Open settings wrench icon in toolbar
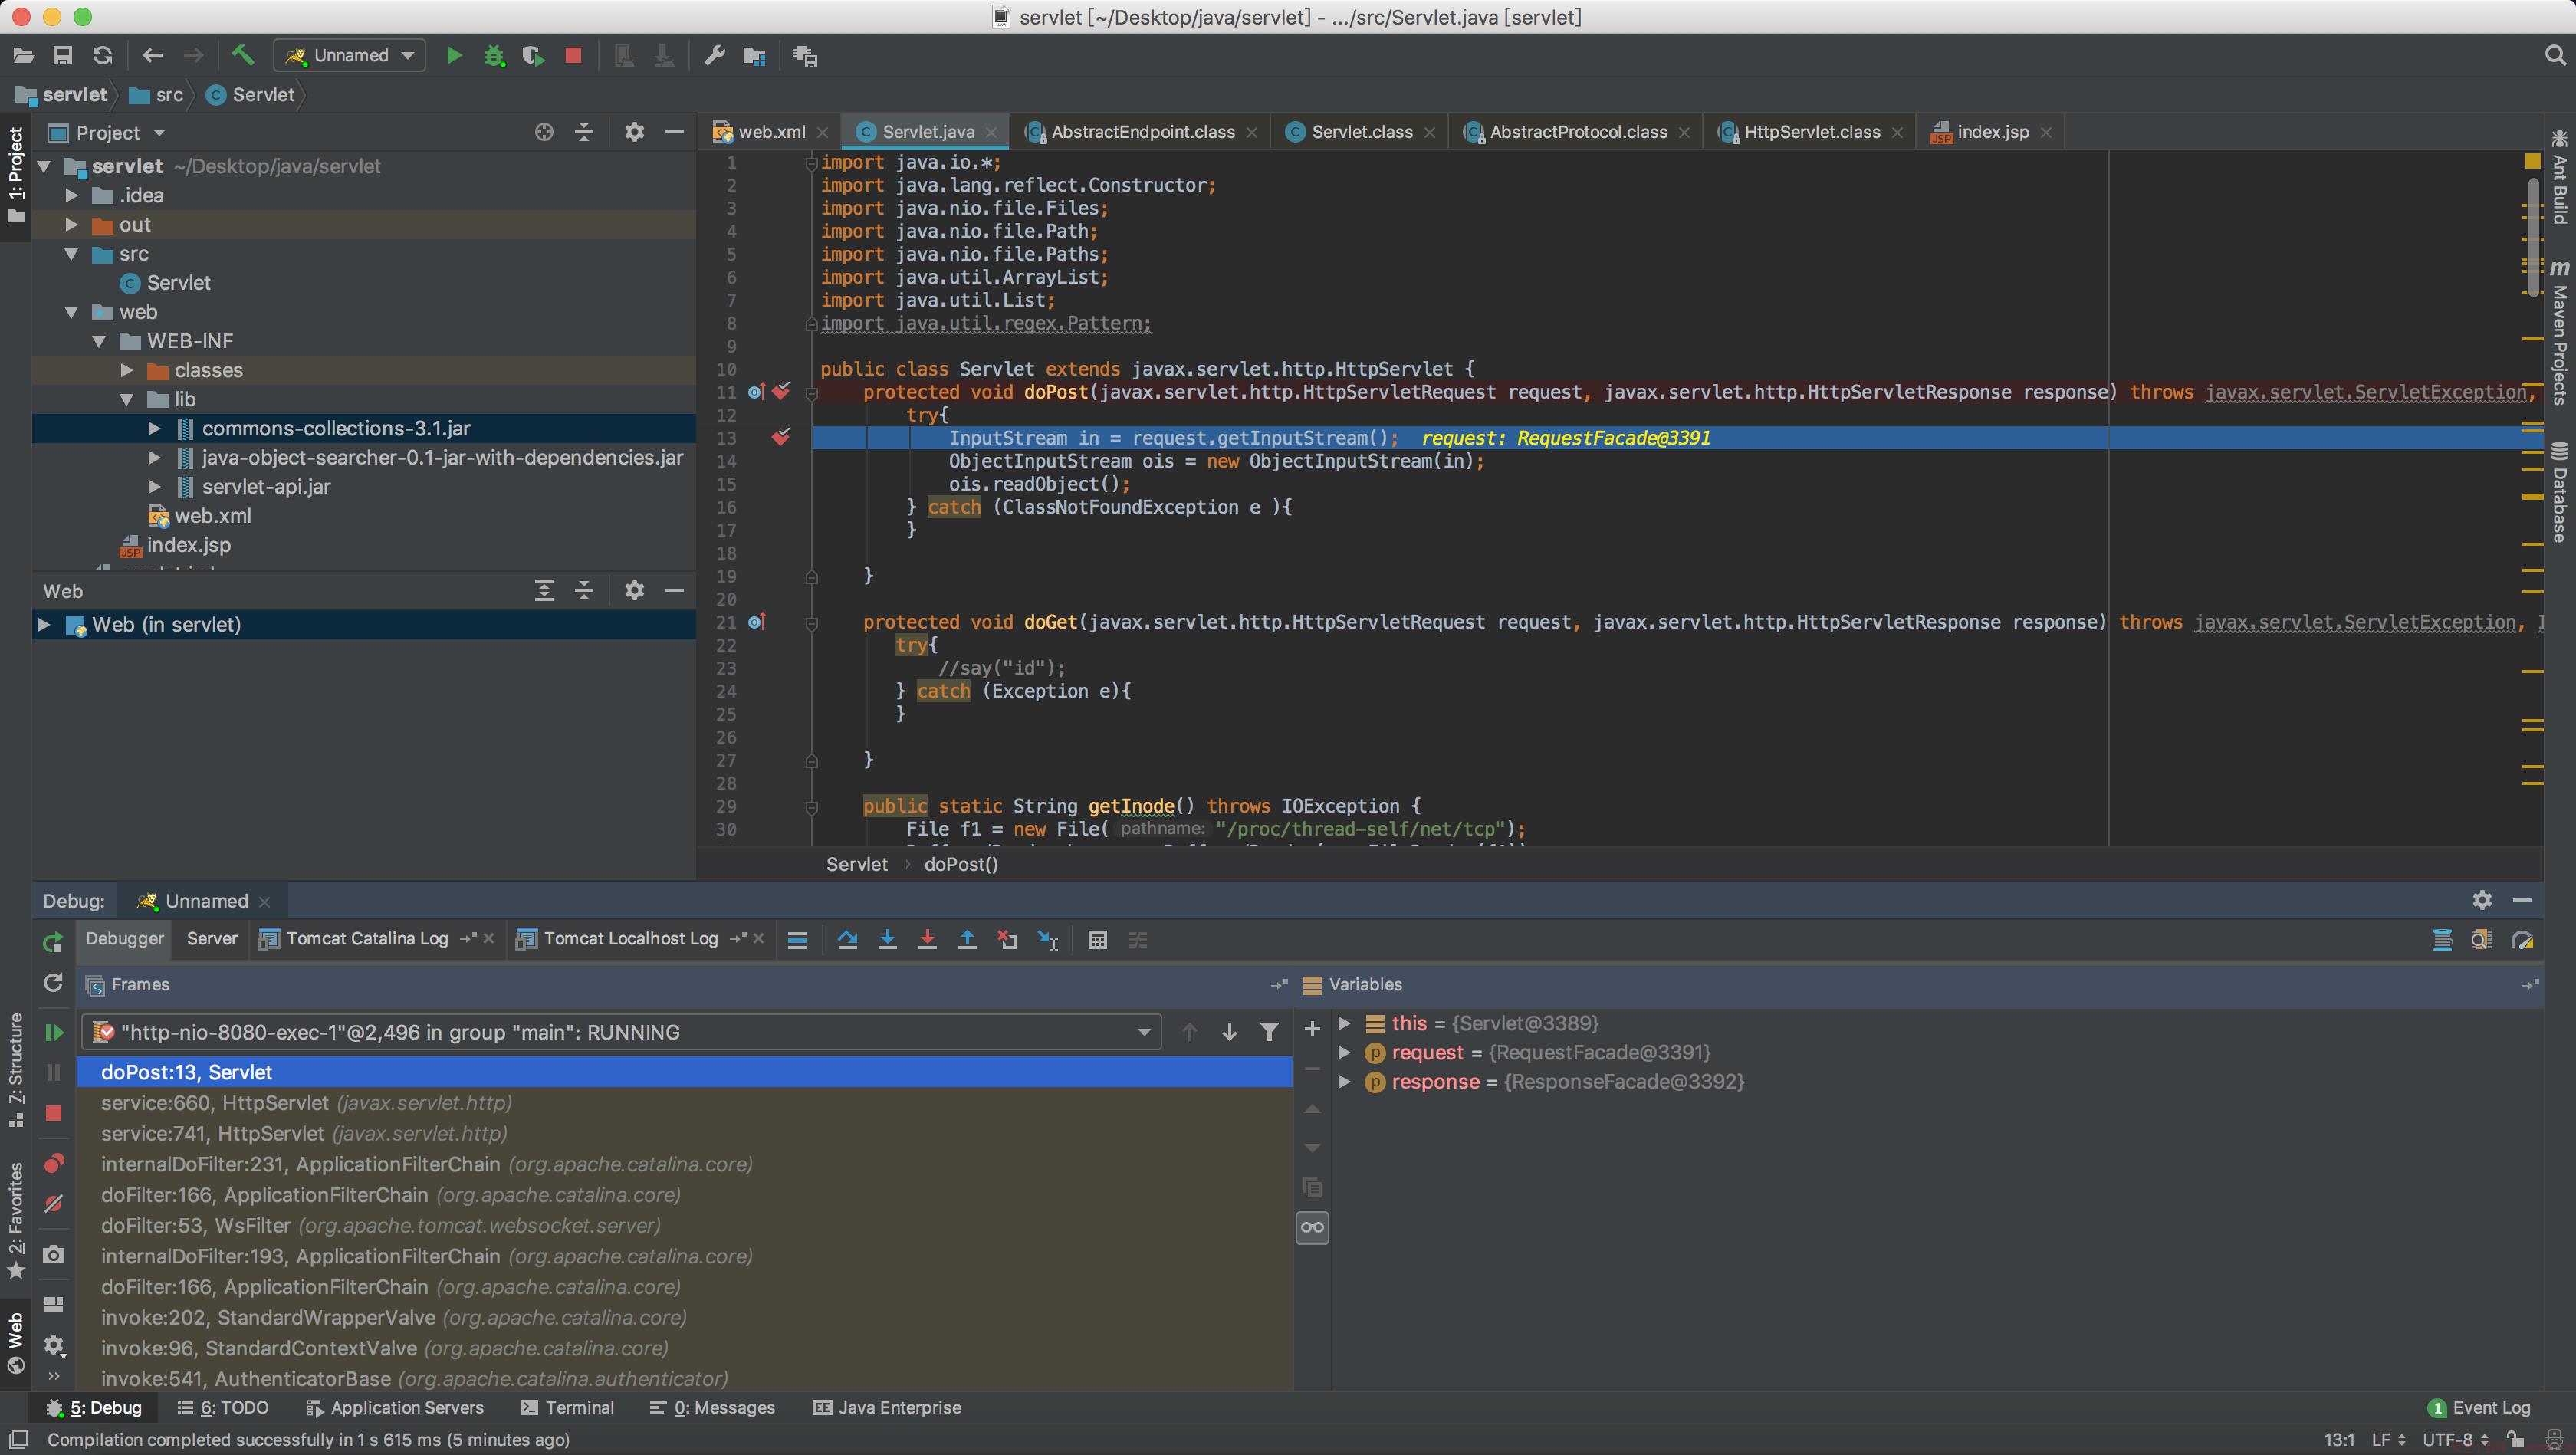Image resolution: width=2576 pixels, height=1455 pixels. pyautogui.click(x=714, y=56)
